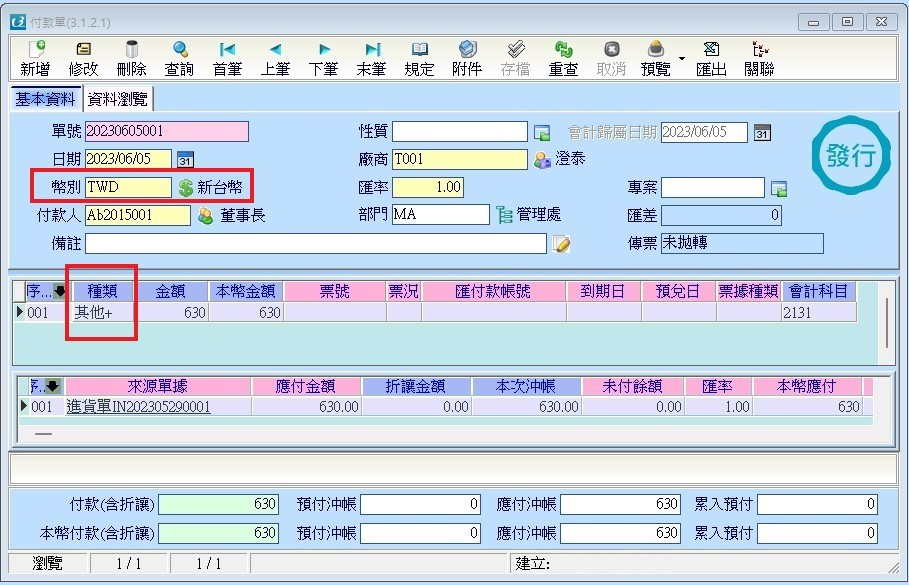
Task: Click the 取消 (cancel) icon
Action: click(612, 59)
